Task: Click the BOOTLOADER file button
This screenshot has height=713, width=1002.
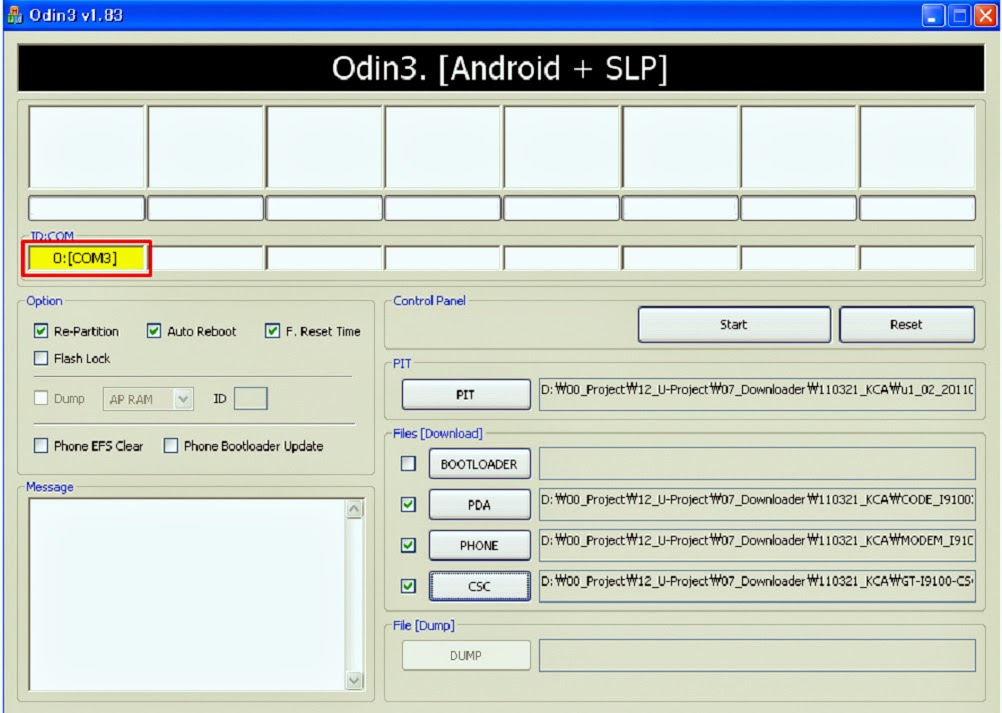Action: [x=479, y=464]
